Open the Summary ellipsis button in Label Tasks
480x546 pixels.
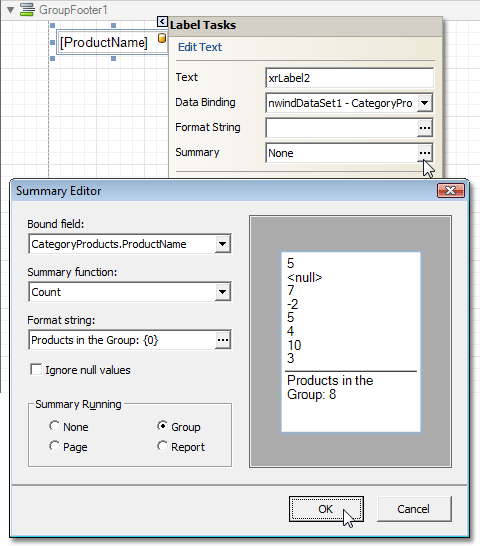coord(425,153)
